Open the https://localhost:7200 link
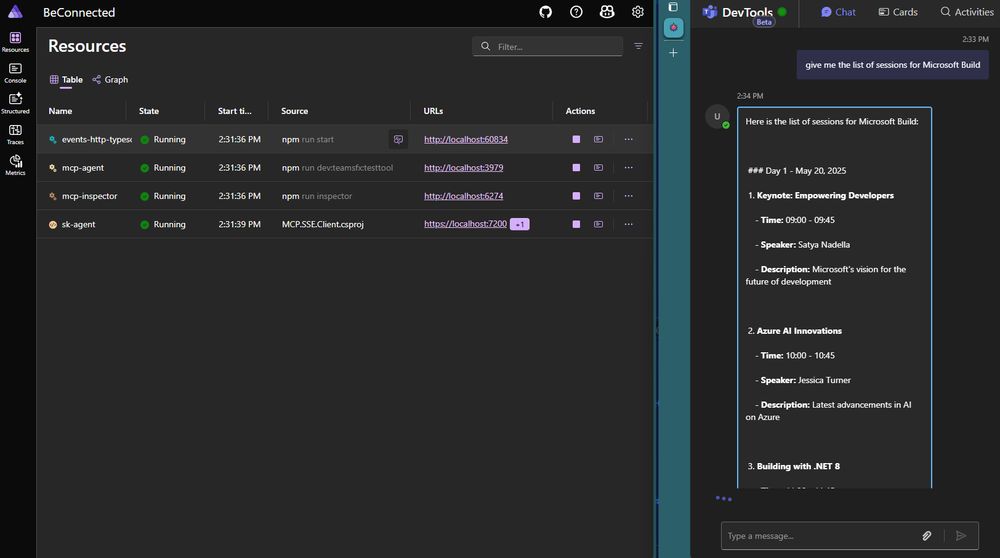The height and width of the screenshot is (558, 1000). [x=466, y=224]
